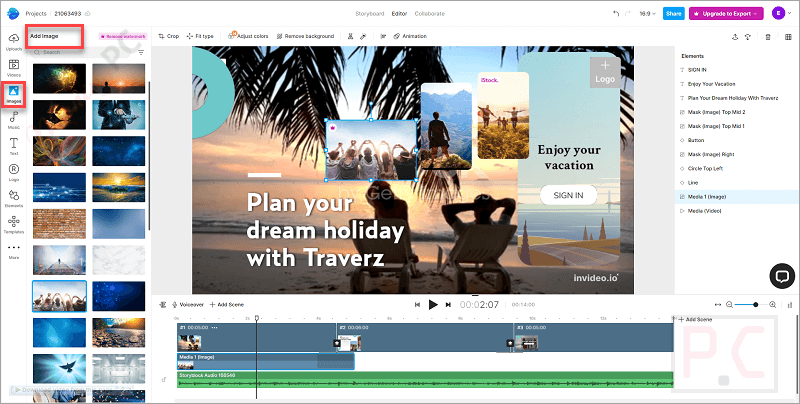This screenshot has height=404, width=800.
Task: Select the Crop tool
Action: click(169, 36)
